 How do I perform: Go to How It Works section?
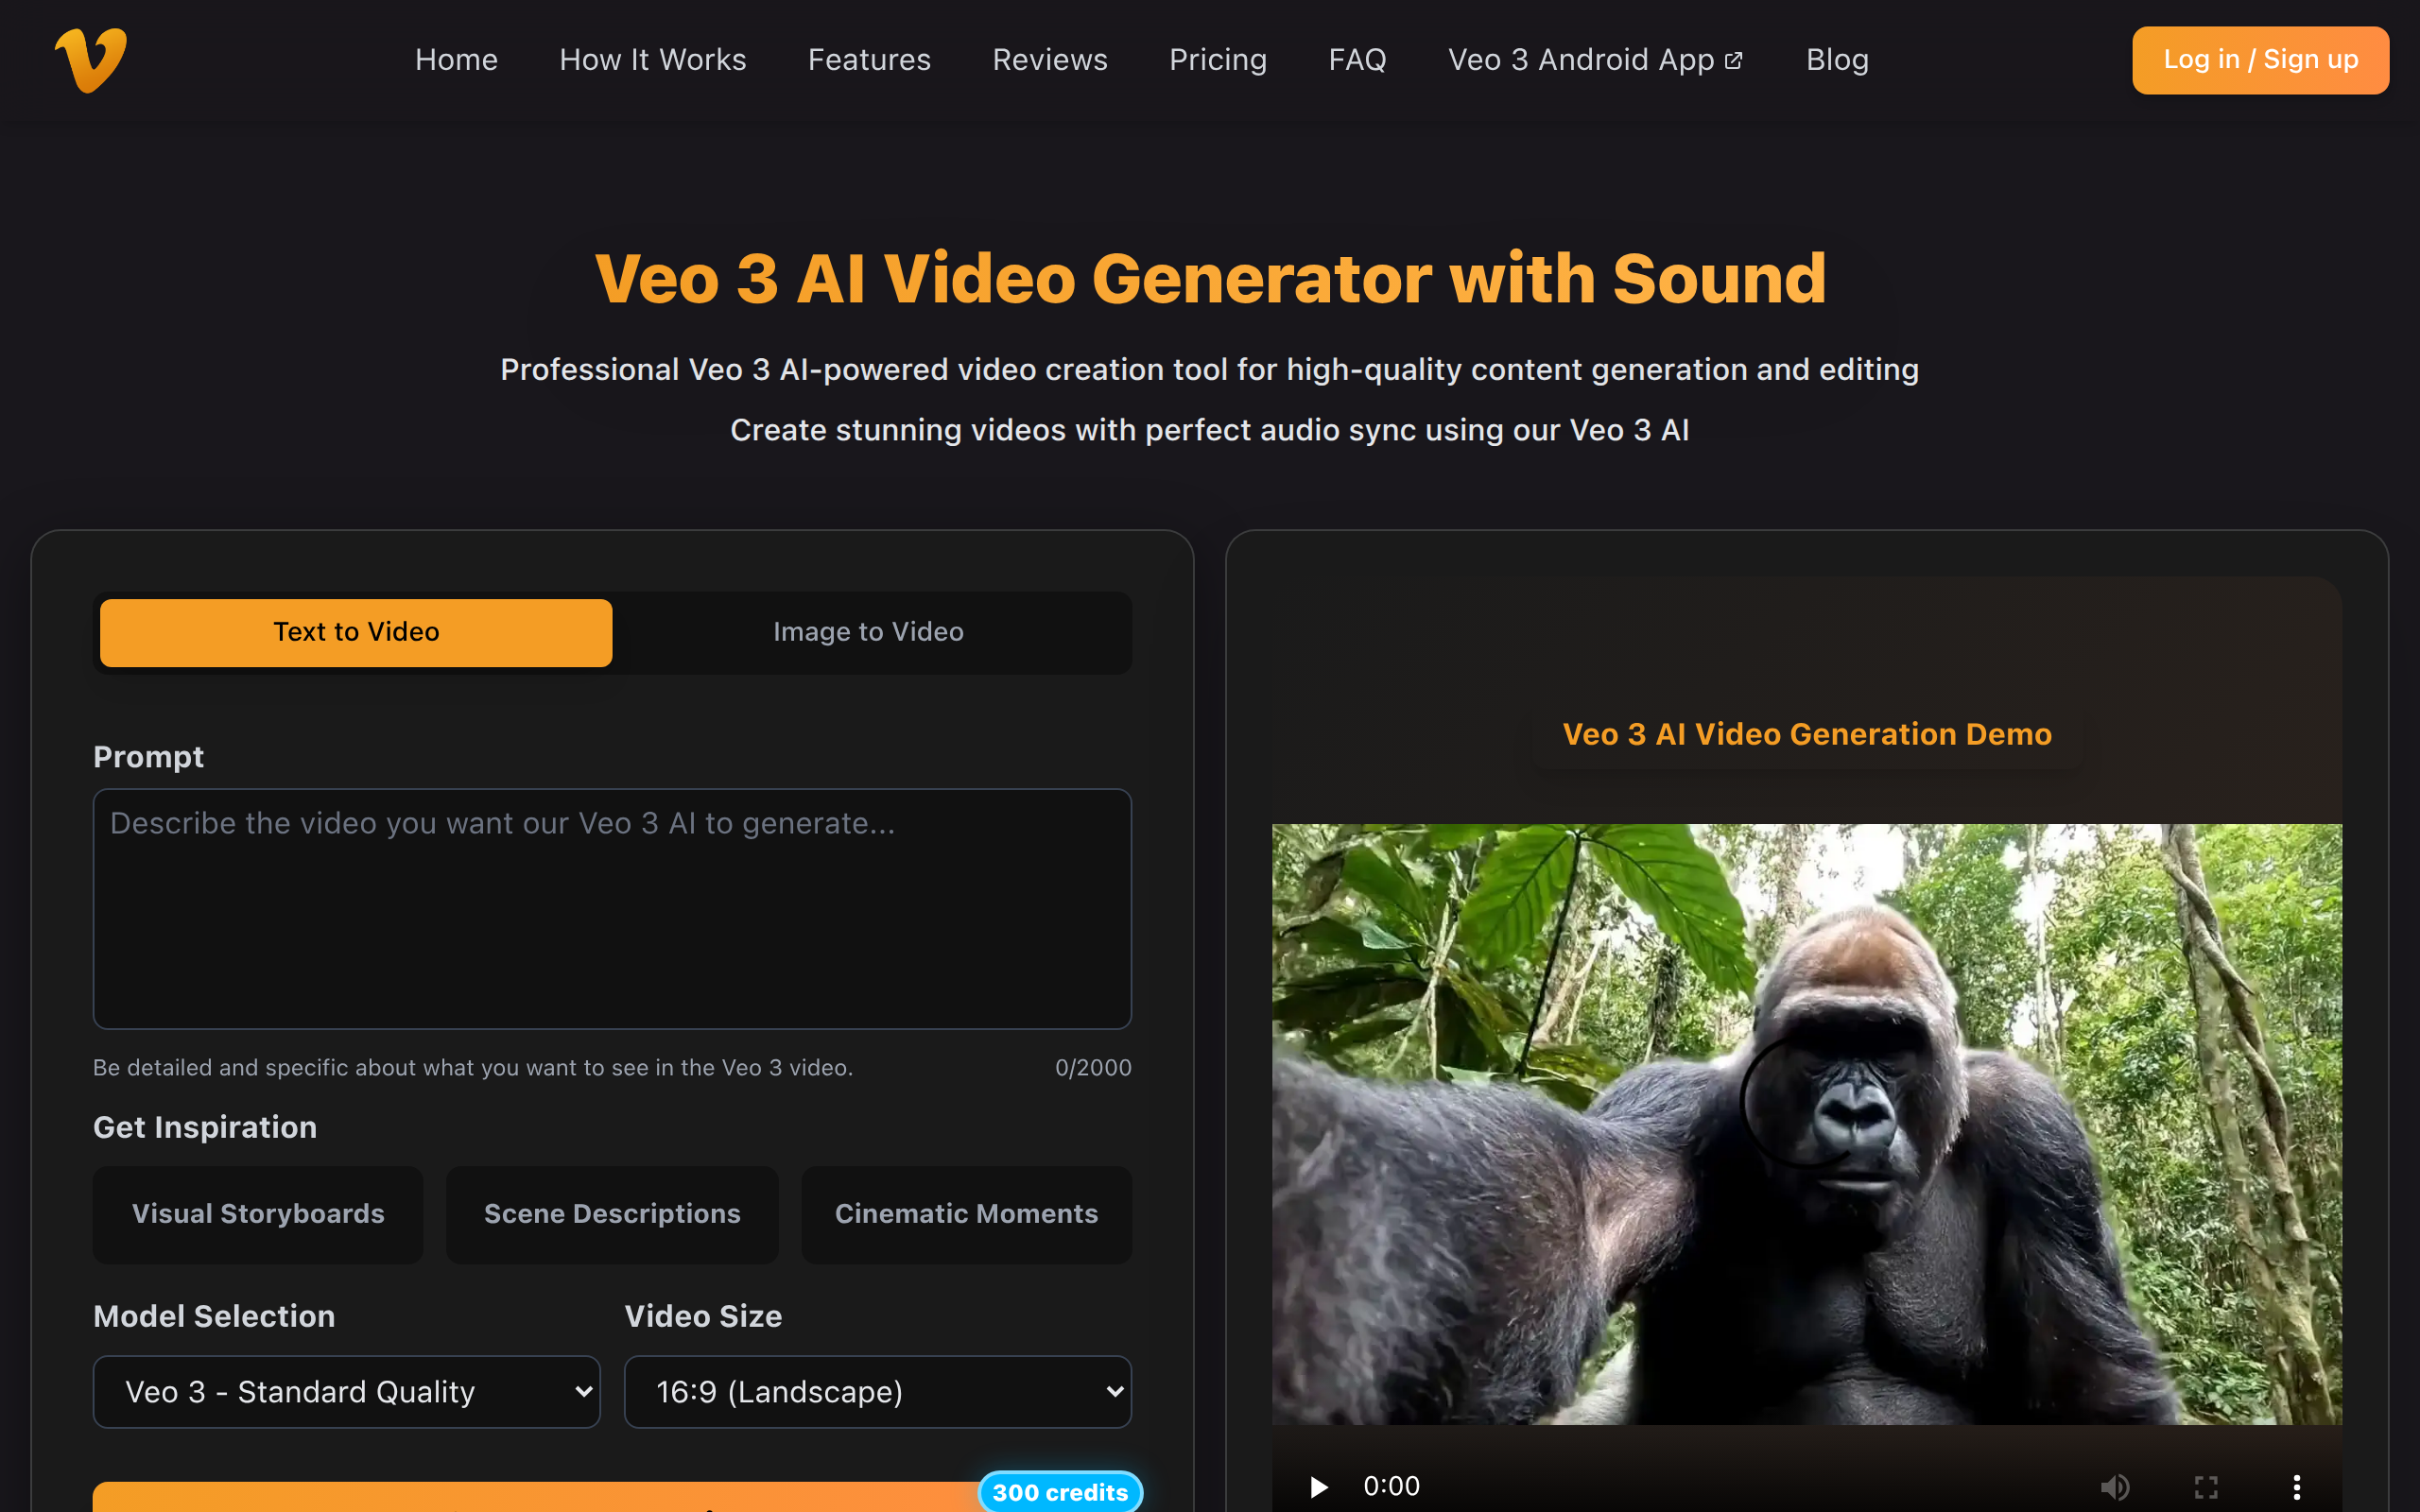(653, 60)
